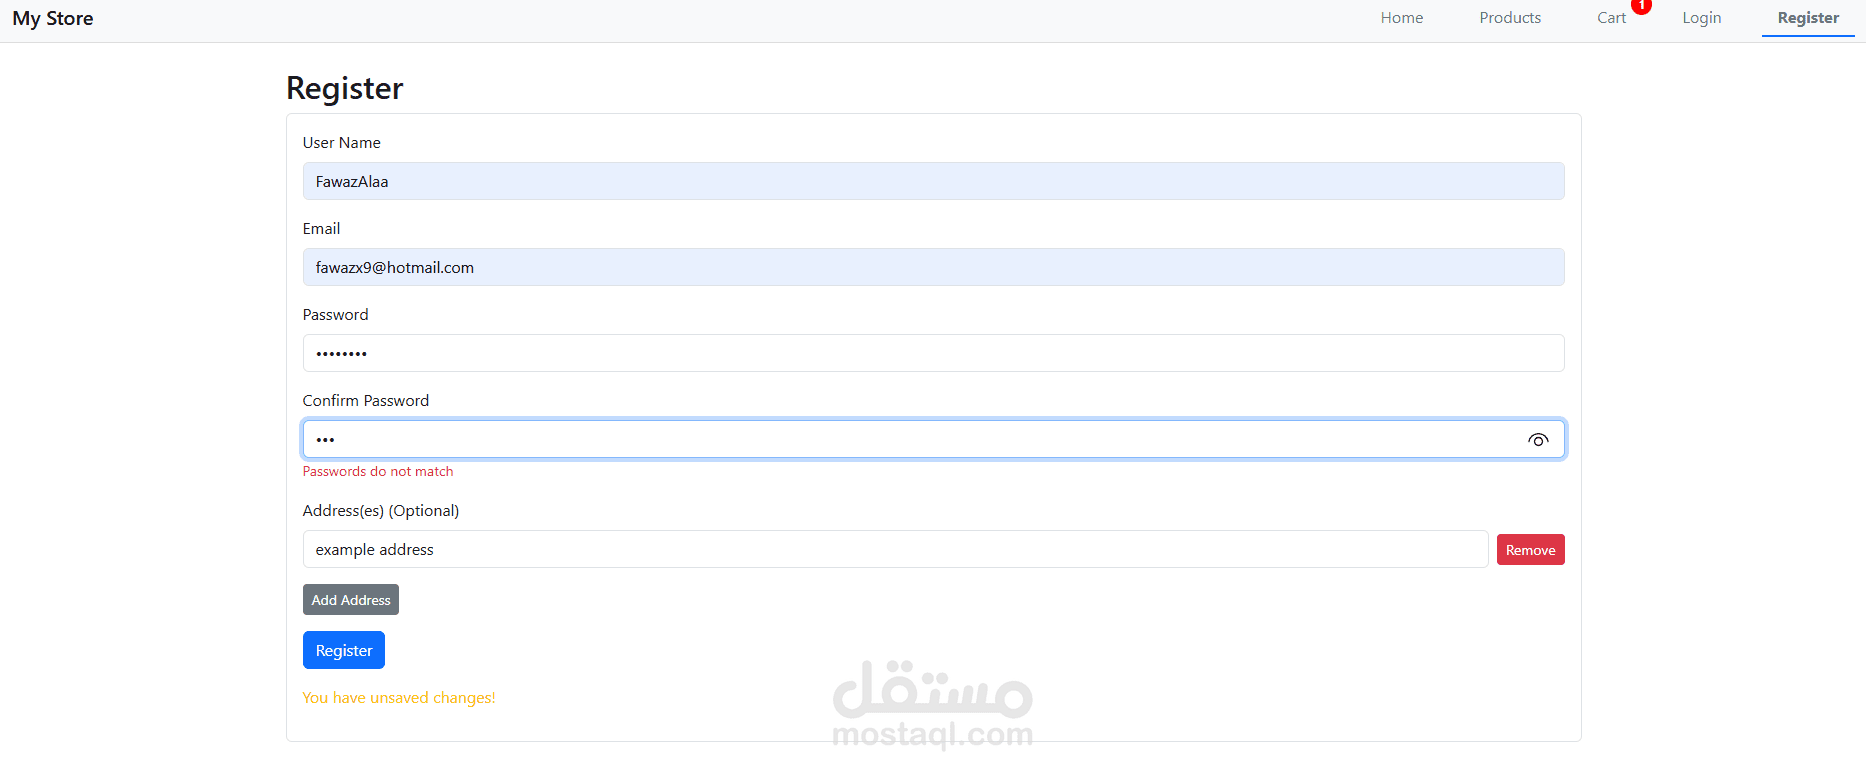Click the Address(es) (Optional) label

(x=380, y=511)
